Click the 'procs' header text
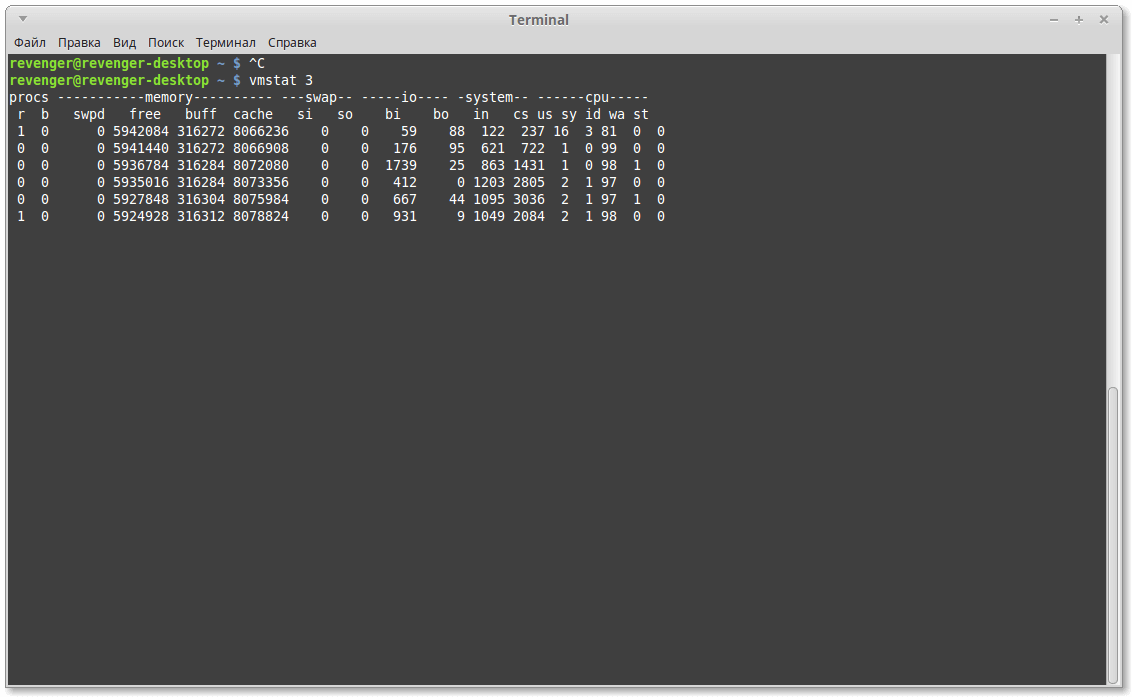The image size is (1132, 697). (x=29, y=98)
